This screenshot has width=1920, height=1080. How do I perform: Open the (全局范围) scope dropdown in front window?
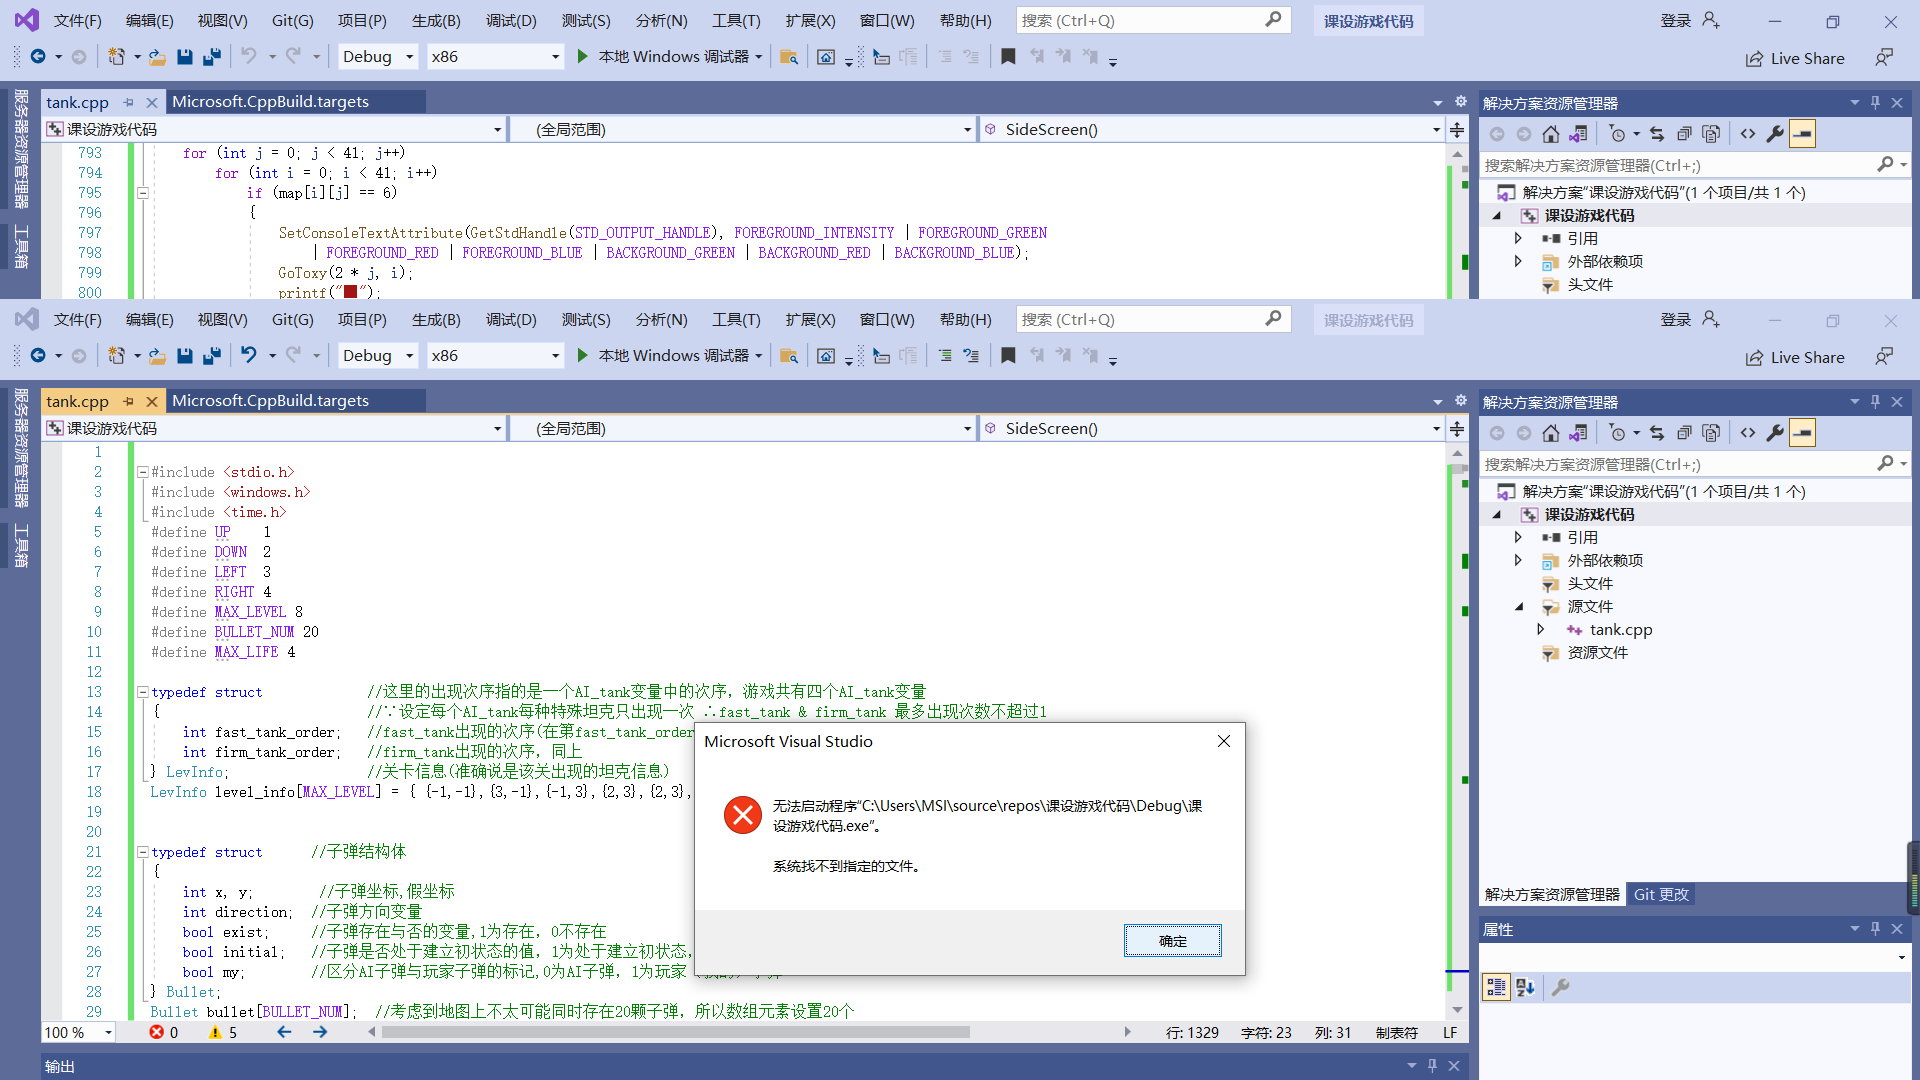click(742, 429)
